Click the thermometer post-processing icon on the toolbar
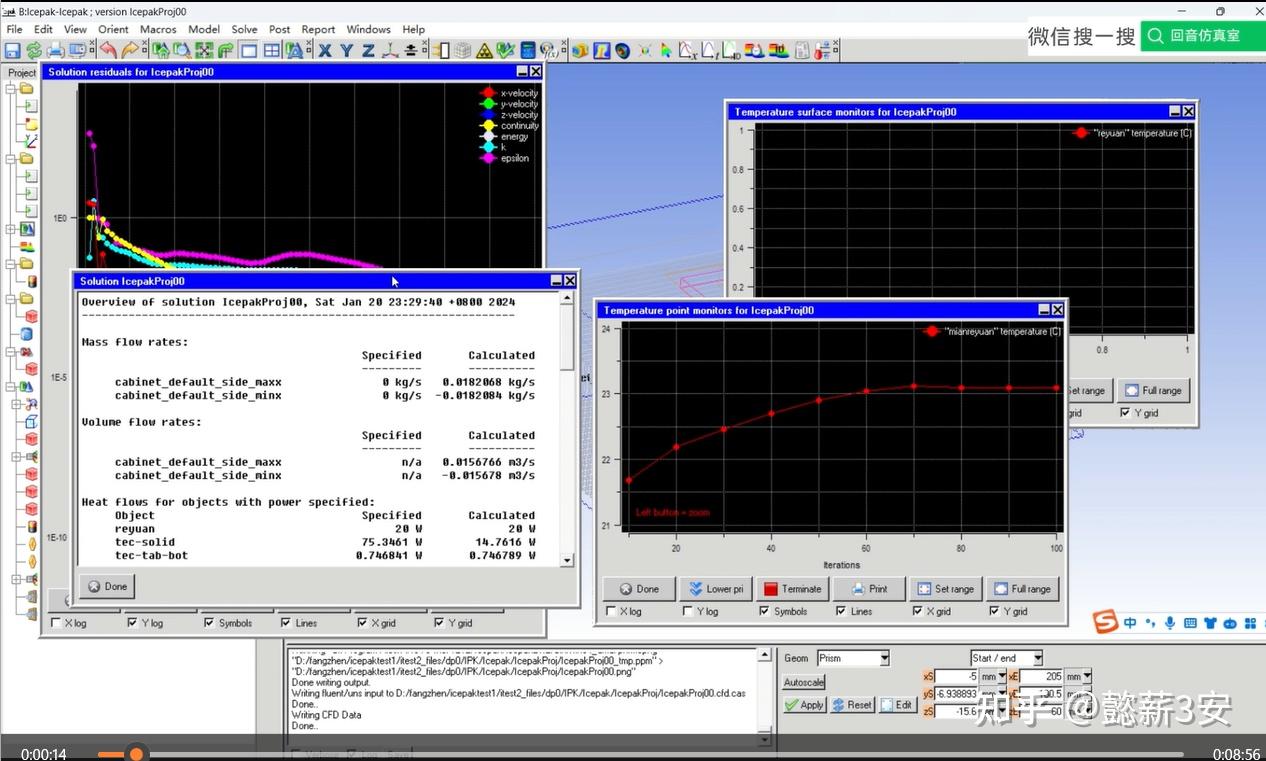Viewport: 1266px width, 761px height. point(820,50)
